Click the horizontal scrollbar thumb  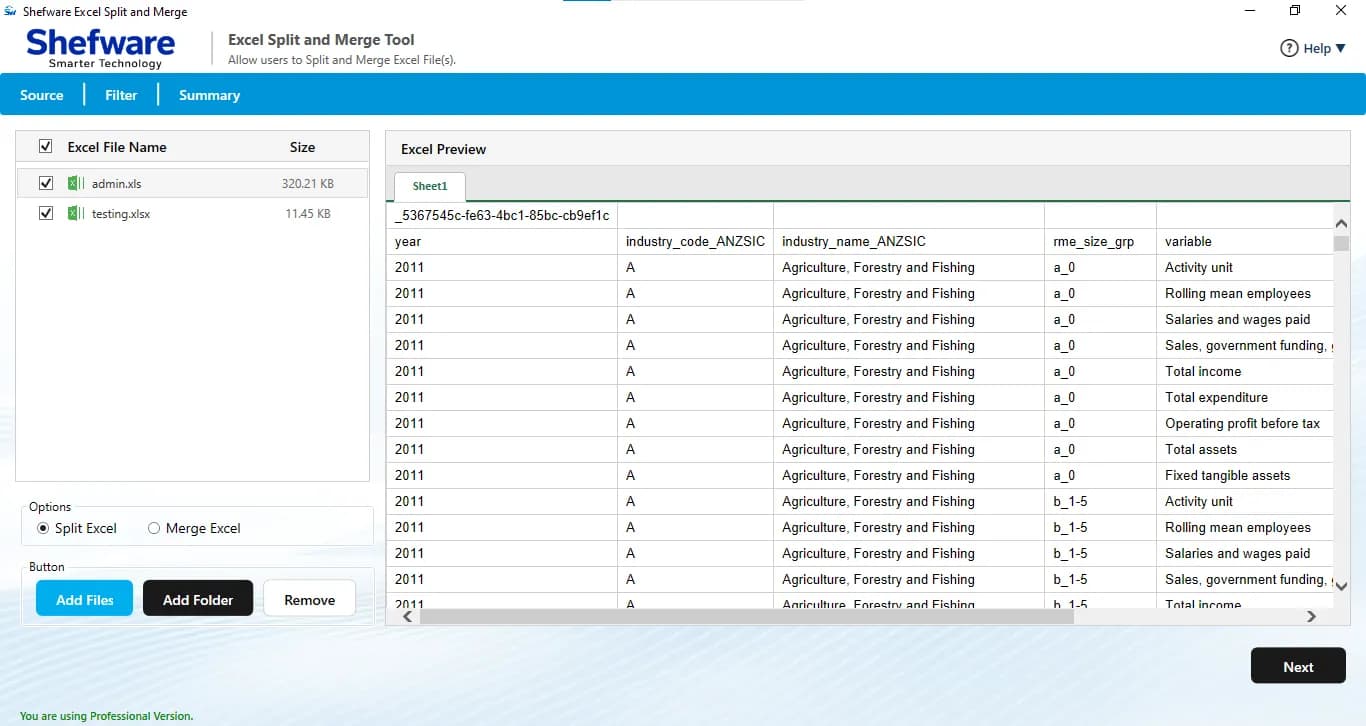click(x=746, y=617)
